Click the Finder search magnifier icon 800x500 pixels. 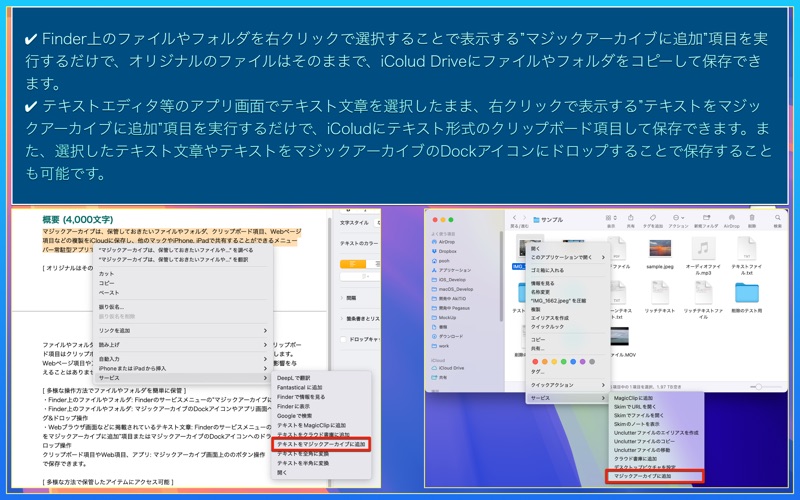(x=777, y=218)
